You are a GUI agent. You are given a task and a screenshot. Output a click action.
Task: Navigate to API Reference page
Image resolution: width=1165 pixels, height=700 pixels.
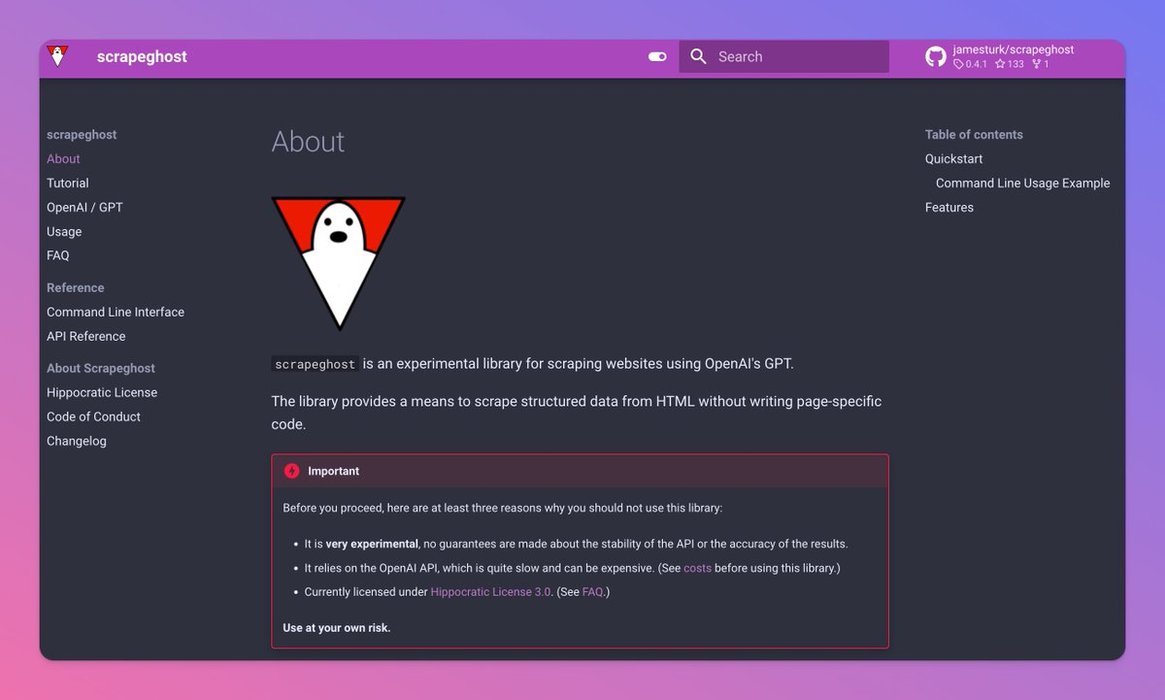(x=86, y=336)
